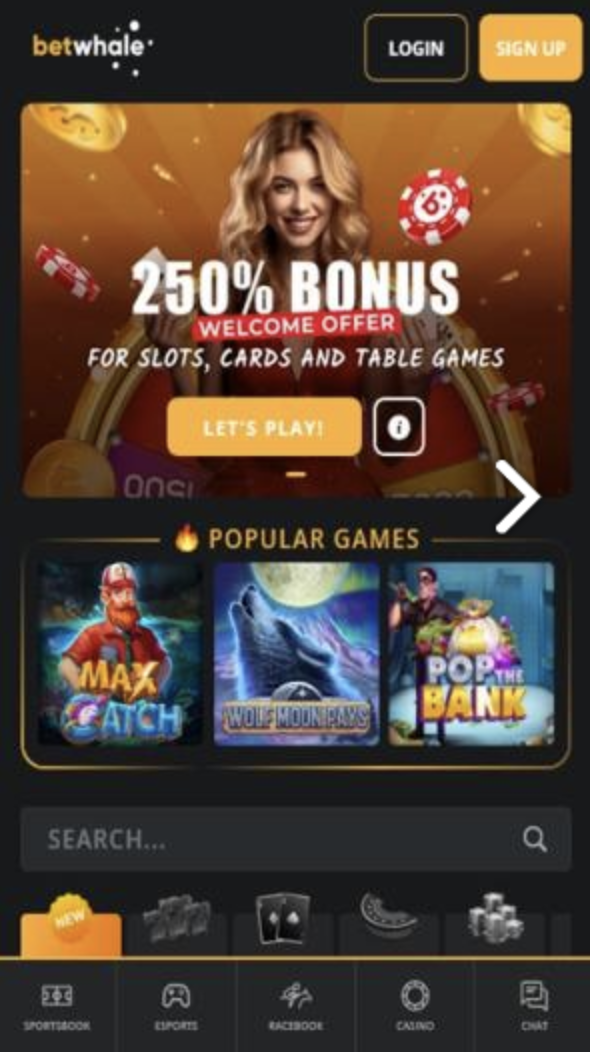
Task: Show bonus info icon button
Action: click(x=399, y=427)
